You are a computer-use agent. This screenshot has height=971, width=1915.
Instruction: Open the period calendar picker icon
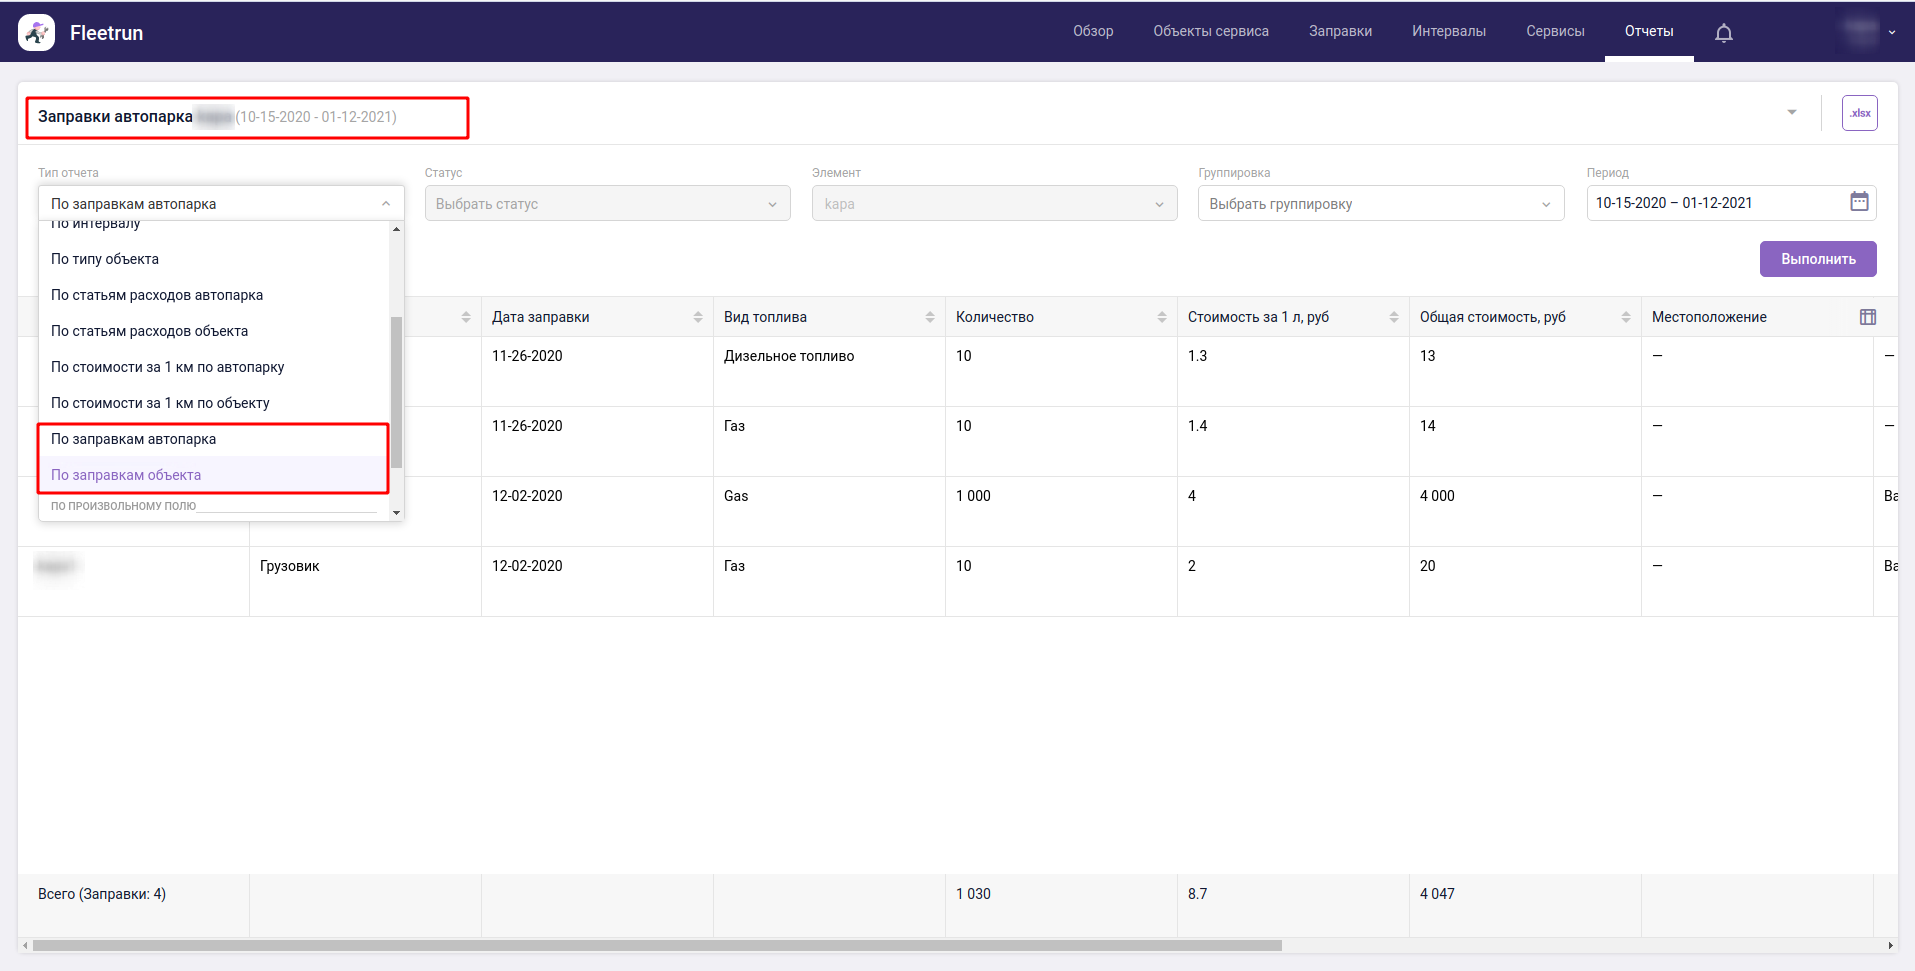(1859, 202)
